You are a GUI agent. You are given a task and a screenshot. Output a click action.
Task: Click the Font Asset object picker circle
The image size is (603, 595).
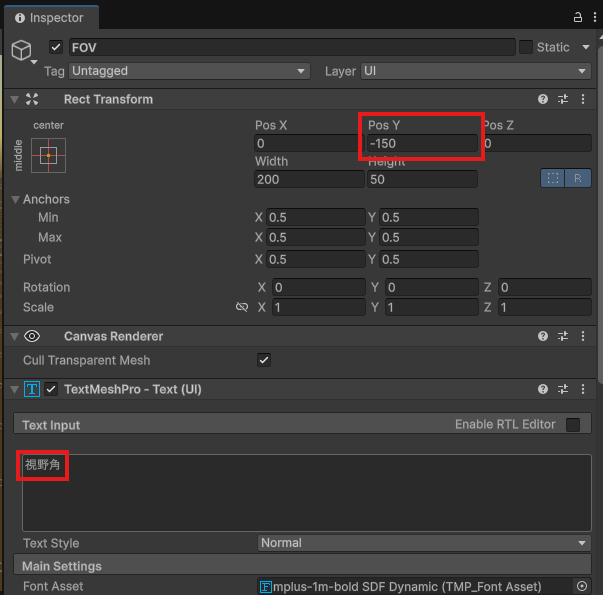(582, 586)
